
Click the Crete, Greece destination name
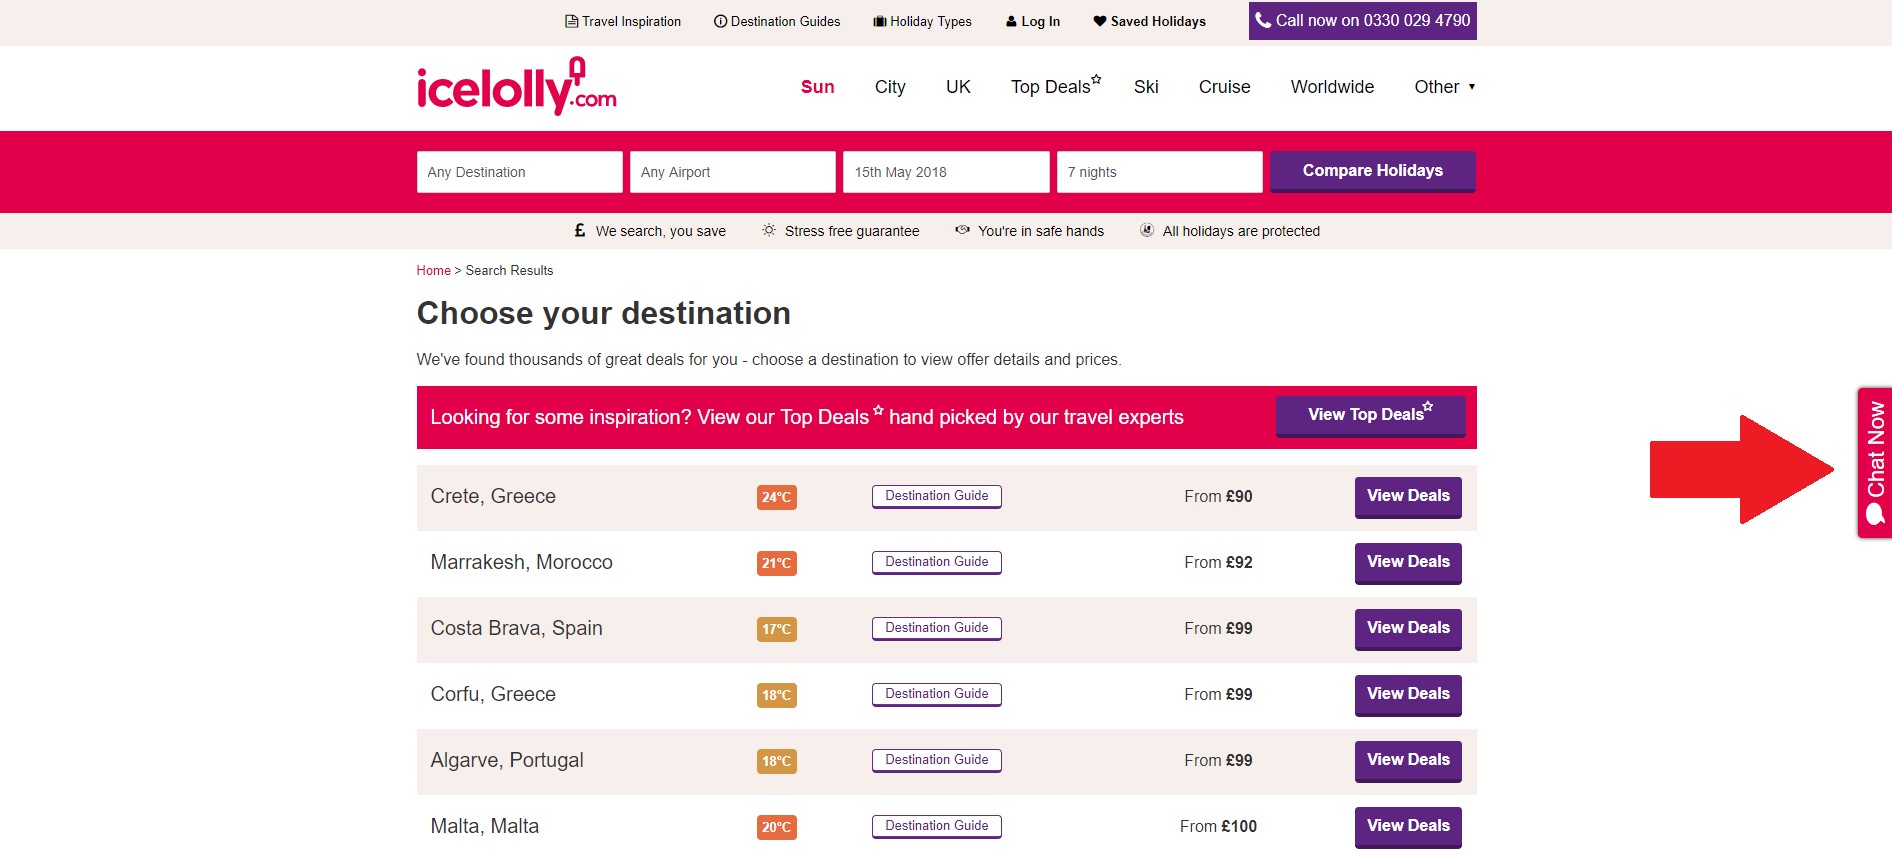(x=493, y=496)
